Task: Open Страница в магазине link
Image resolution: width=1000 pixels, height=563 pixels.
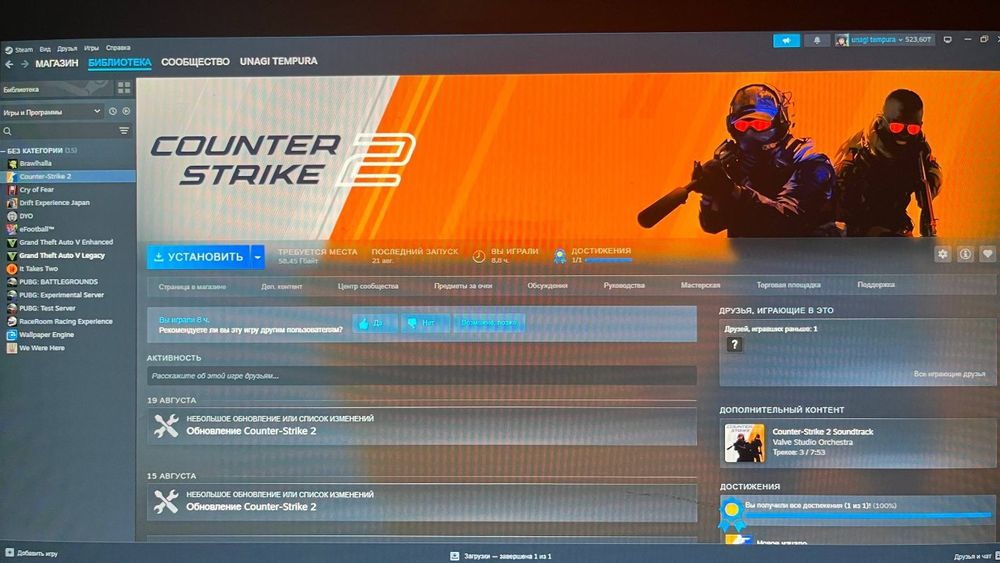Action: 192,287
